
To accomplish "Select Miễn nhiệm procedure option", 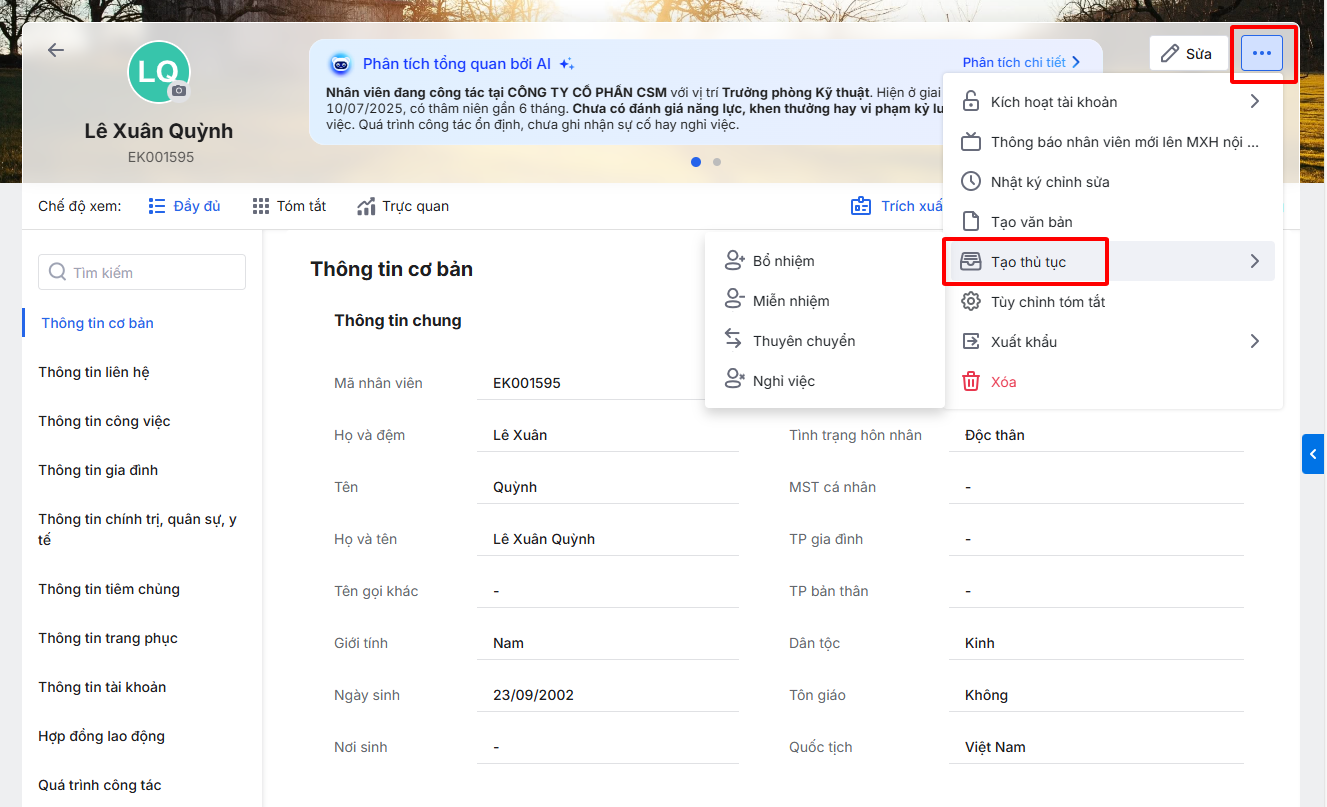I will (x=790, y=301).
